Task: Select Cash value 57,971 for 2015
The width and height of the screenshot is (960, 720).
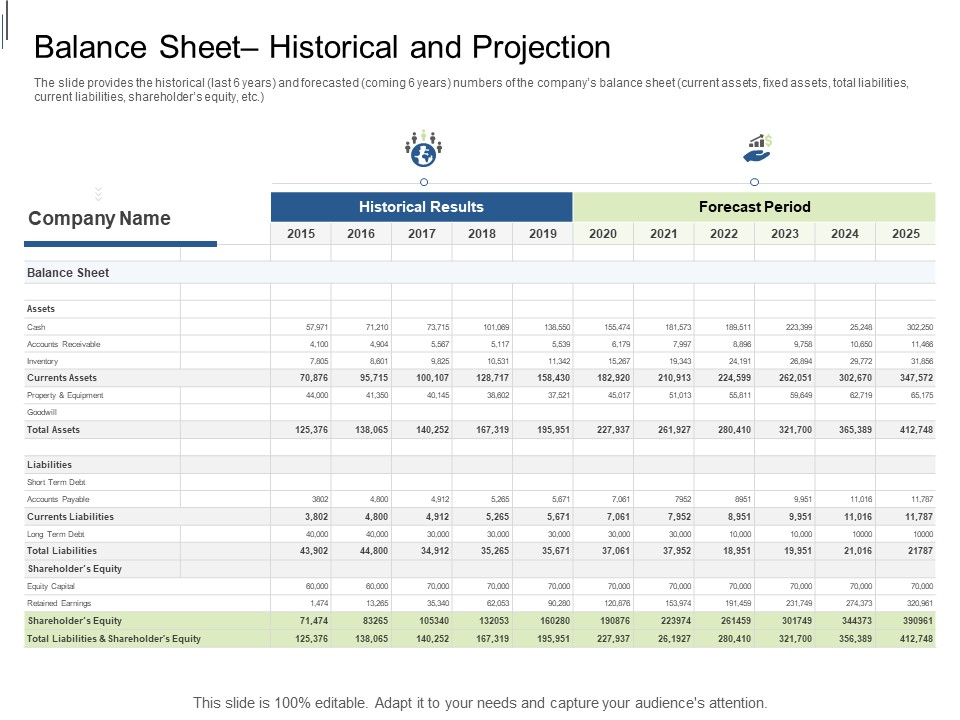Action: [x=317, y=327]
